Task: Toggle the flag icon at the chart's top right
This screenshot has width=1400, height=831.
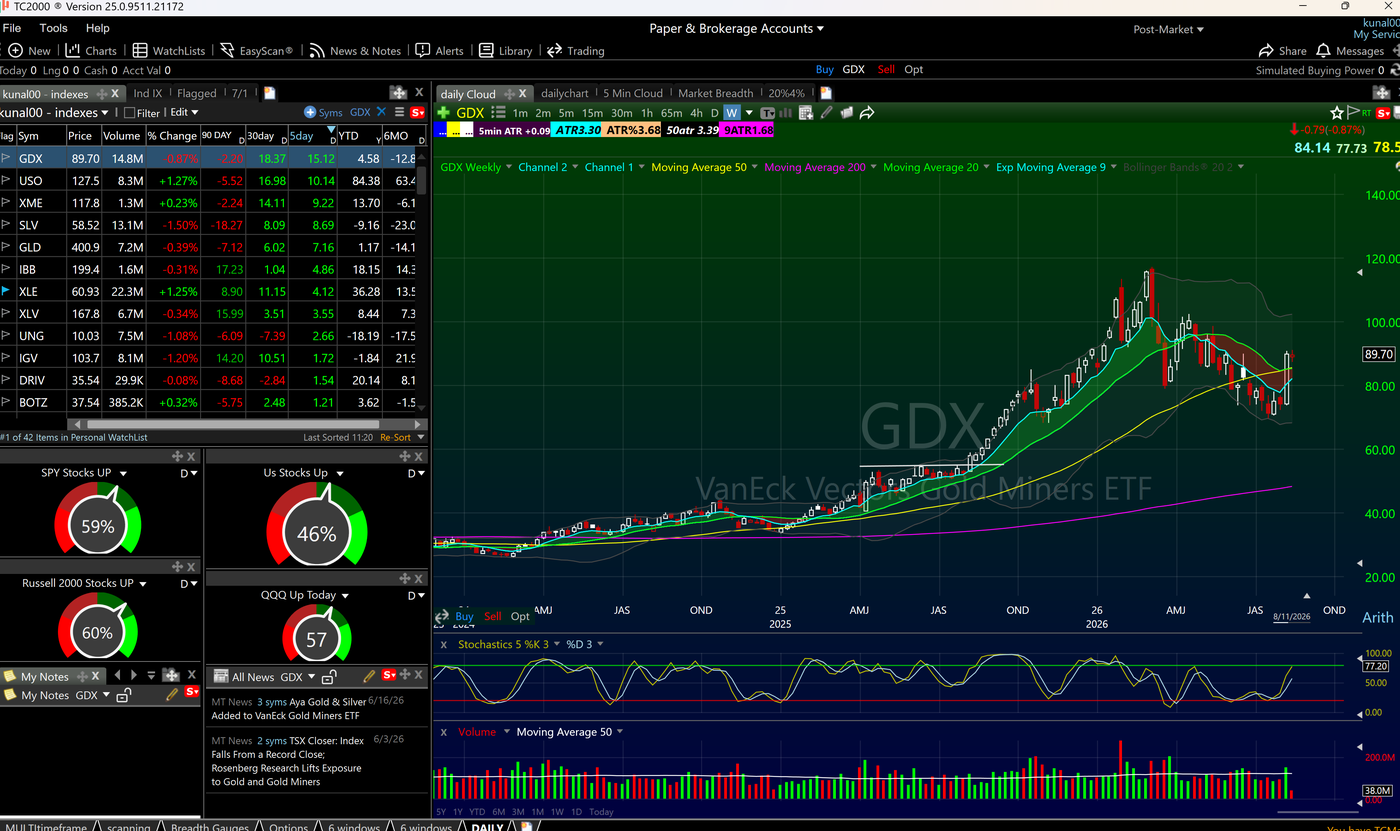Action: [1353, 112]
